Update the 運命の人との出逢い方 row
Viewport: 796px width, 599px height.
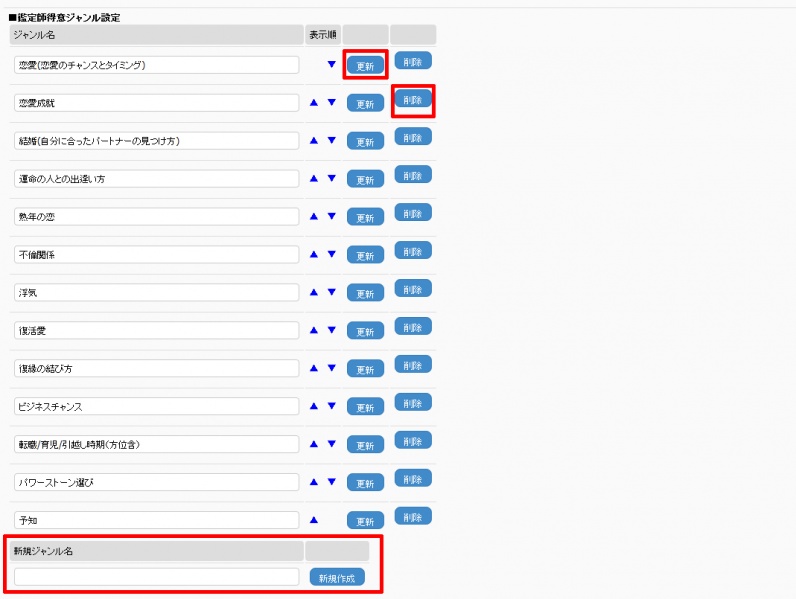[x=365, y=179]
